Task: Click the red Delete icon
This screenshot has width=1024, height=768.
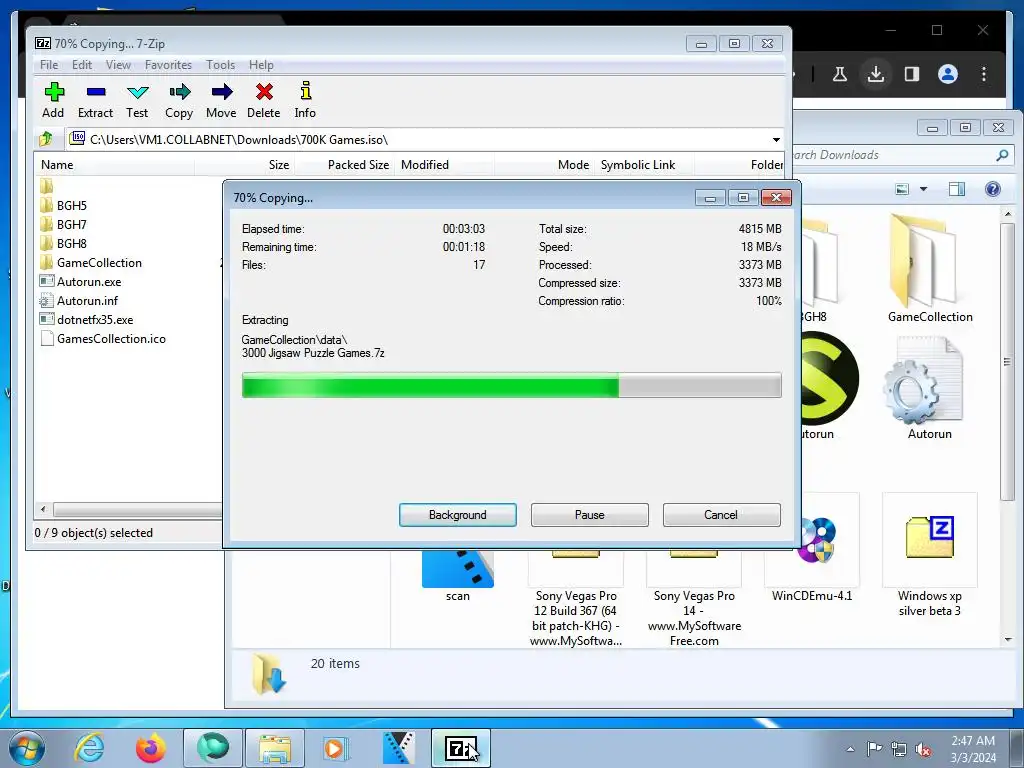Action: [x=264, y=100]
